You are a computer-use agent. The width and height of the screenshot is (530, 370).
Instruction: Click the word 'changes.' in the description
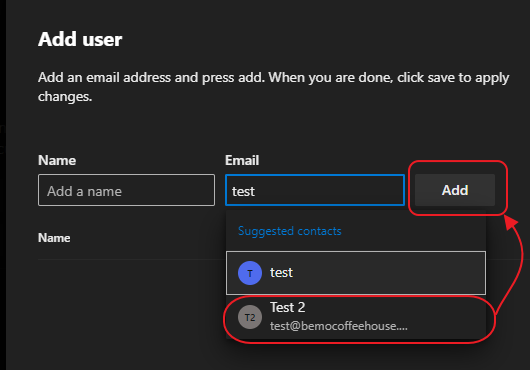65,97
